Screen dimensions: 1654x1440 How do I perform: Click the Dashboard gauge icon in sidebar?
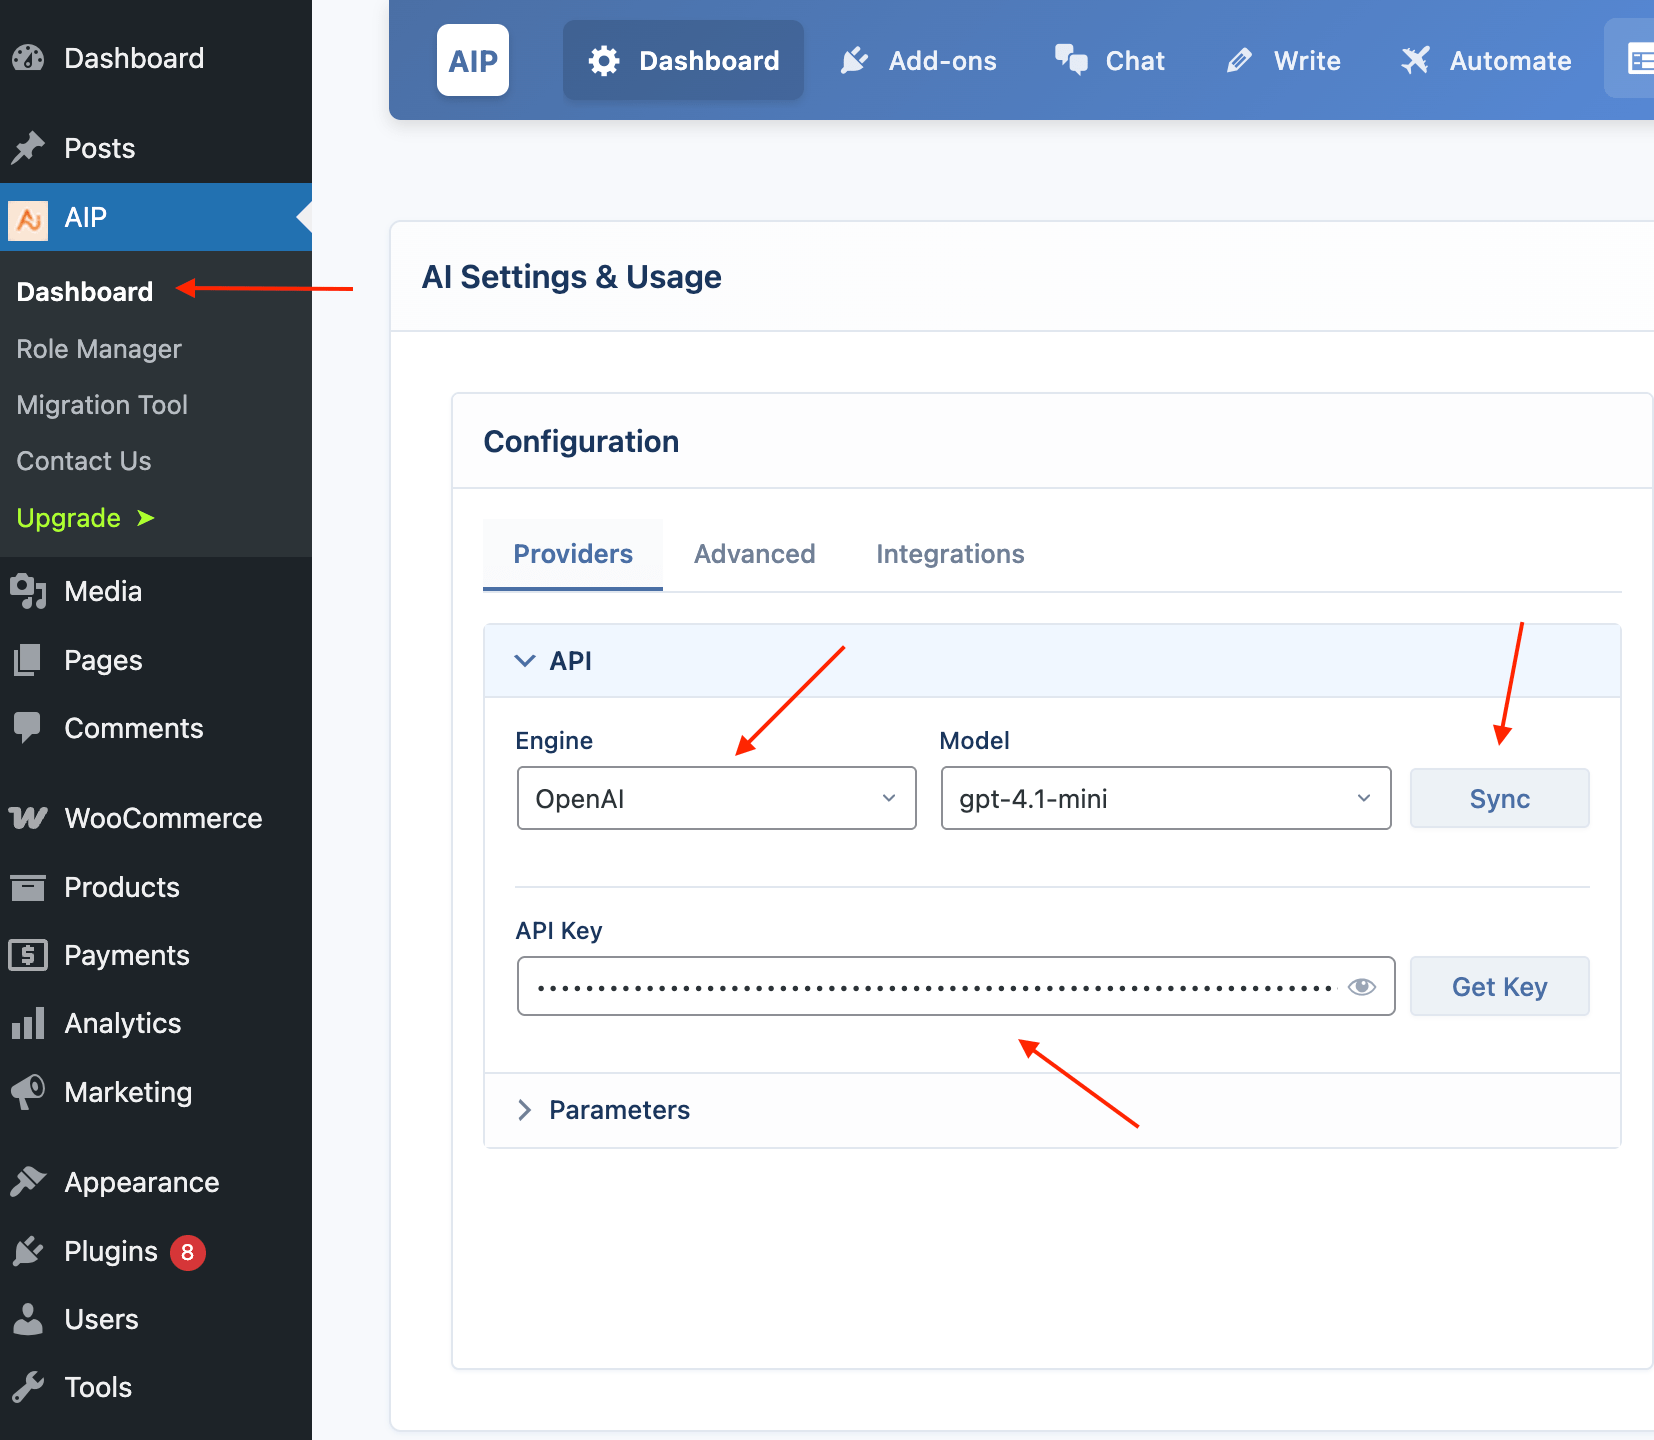click(x=28, y=58)
